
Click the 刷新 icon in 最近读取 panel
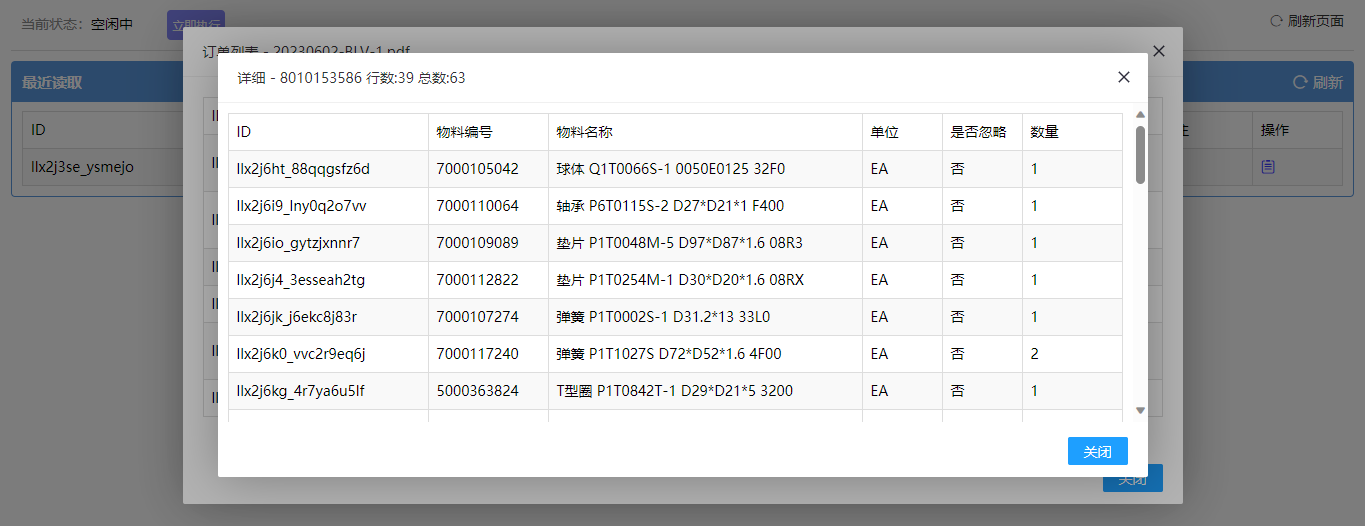pyautogui.click(x=1299, y=82)
